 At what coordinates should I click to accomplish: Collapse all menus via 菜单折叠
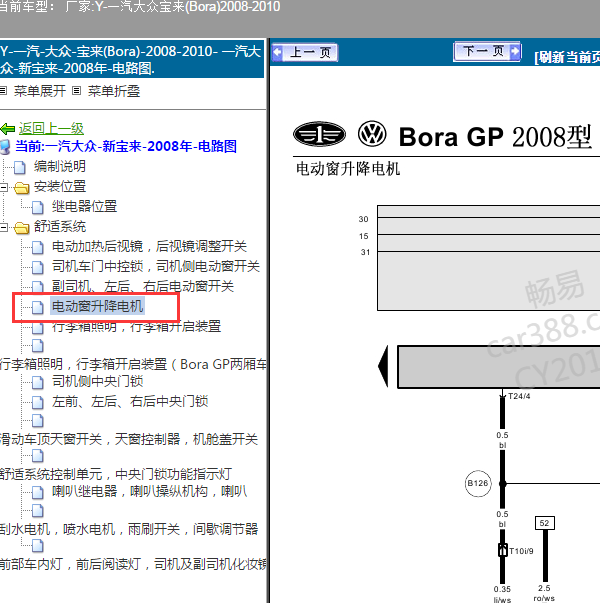[114, 91]
